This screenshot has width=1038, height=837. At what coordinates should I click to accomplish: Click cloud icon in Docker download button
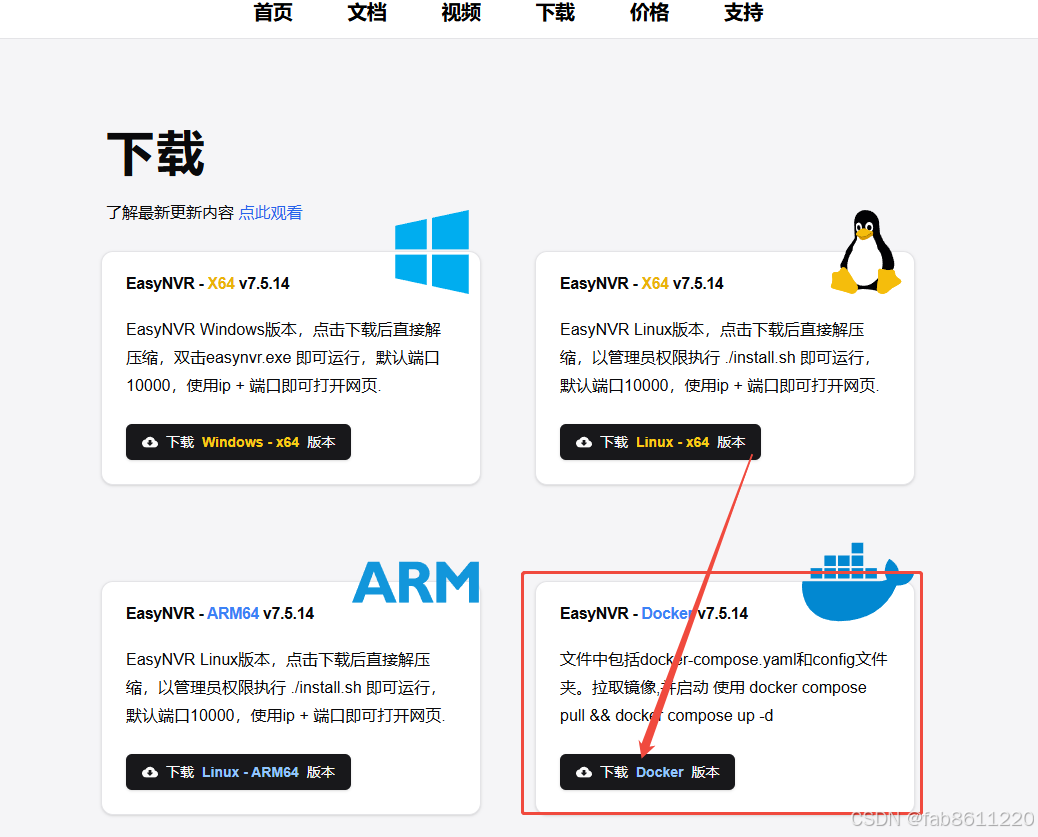pyautogui.click(x=584, y=772)
